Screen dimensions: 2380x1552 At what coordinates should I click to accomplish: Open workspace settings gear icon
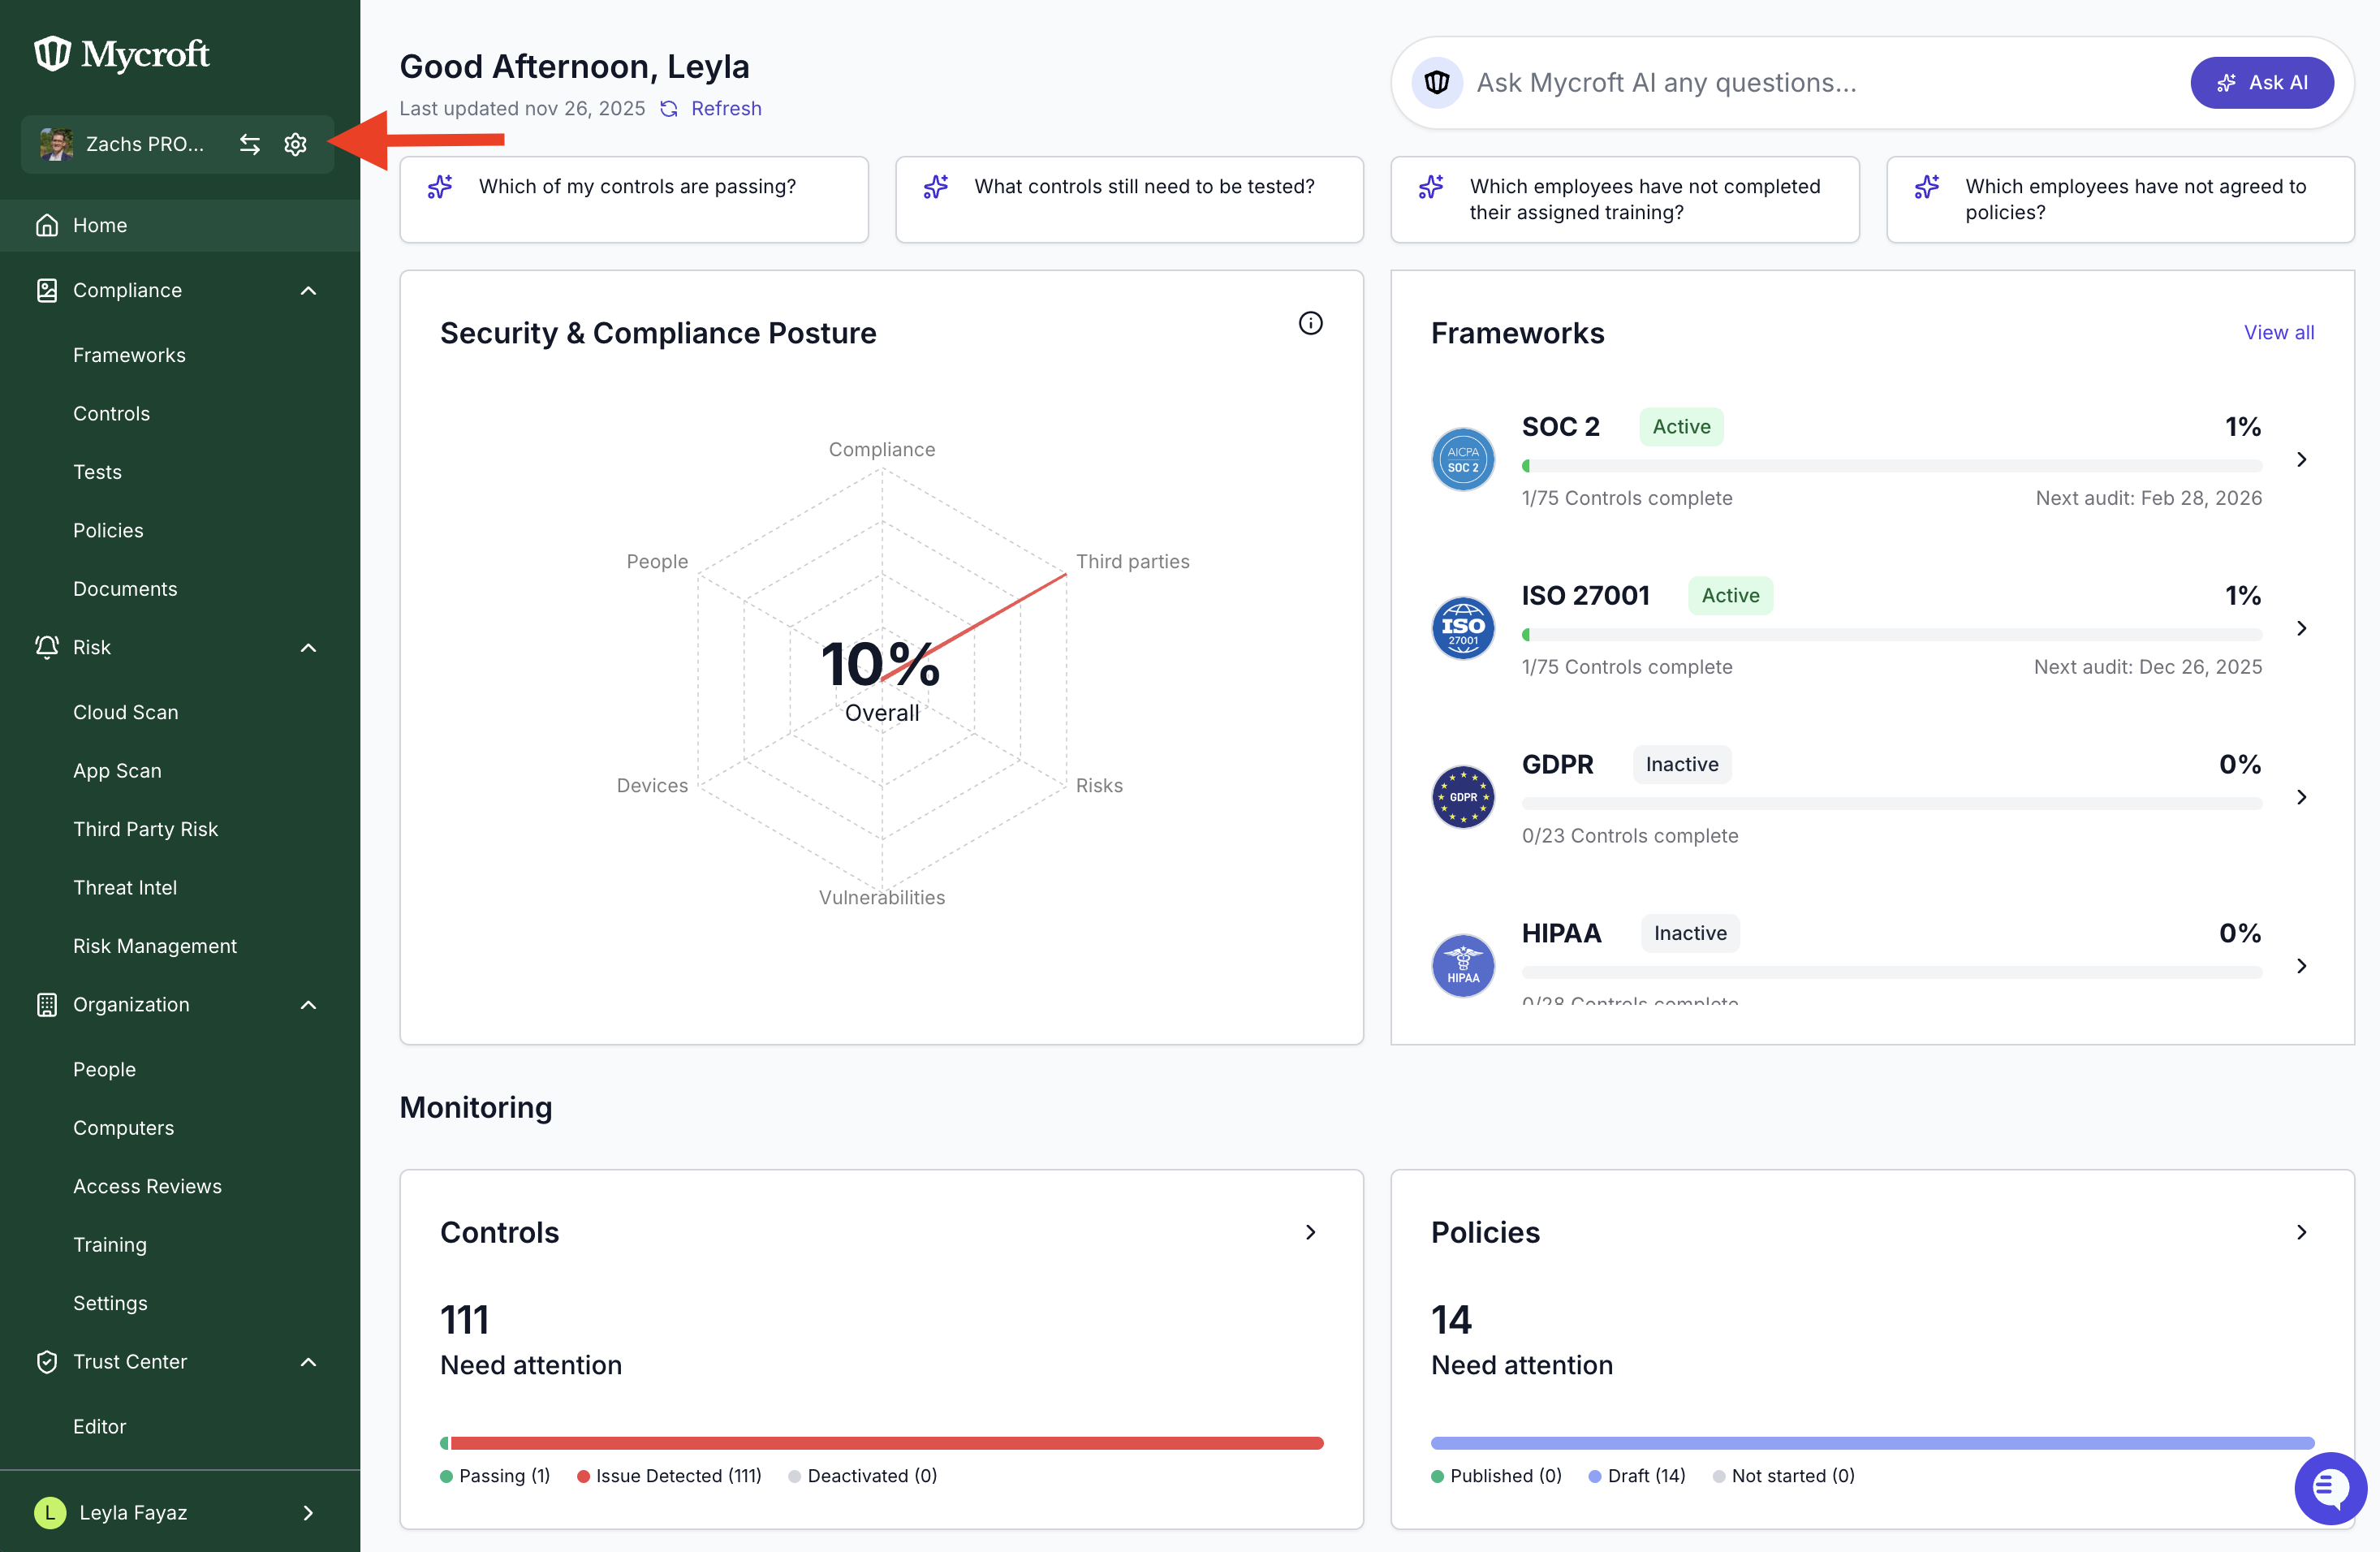coord(295,144)
